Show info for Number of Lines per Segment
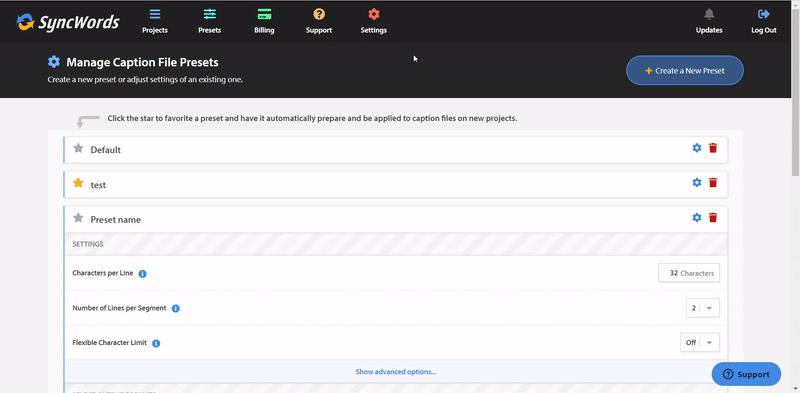800x393 pixels. tap(176, 309)
